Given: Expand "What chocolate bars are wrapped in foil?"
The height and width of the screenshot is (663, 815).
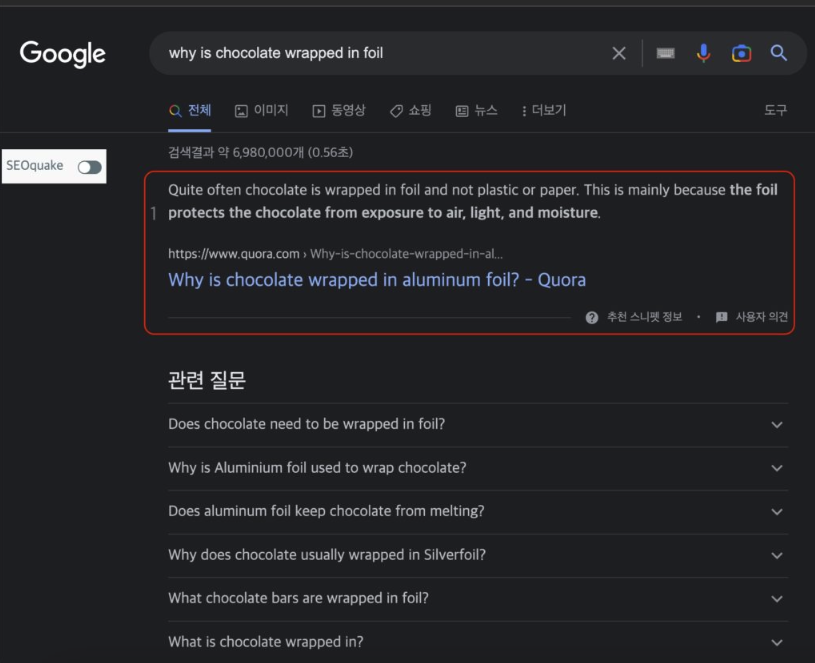Looking at the screenshot, I should 777,598.
